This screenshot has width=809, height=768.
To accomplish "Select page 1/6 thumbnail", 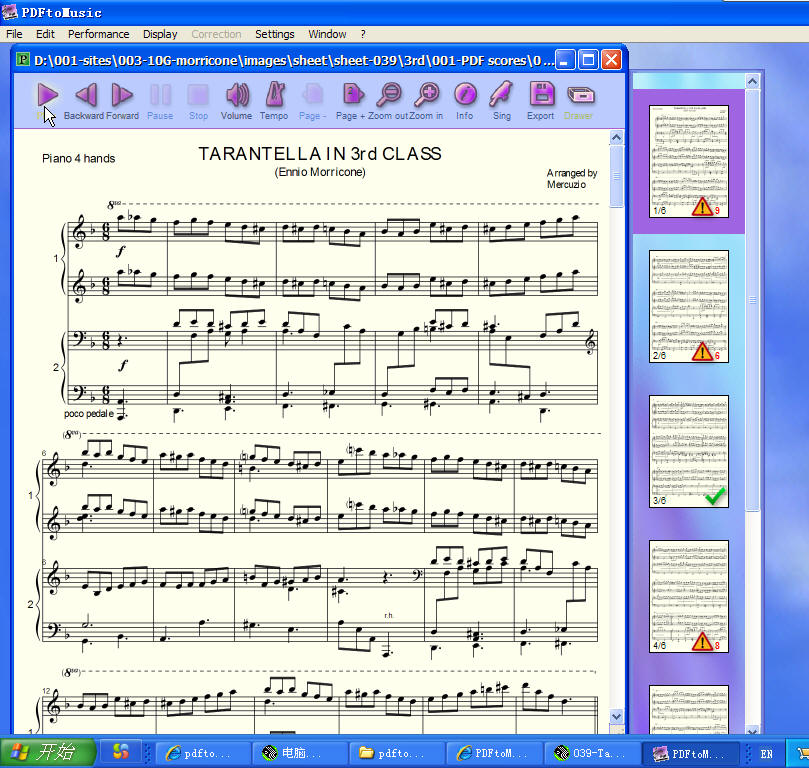I will (x=688, y=161).
